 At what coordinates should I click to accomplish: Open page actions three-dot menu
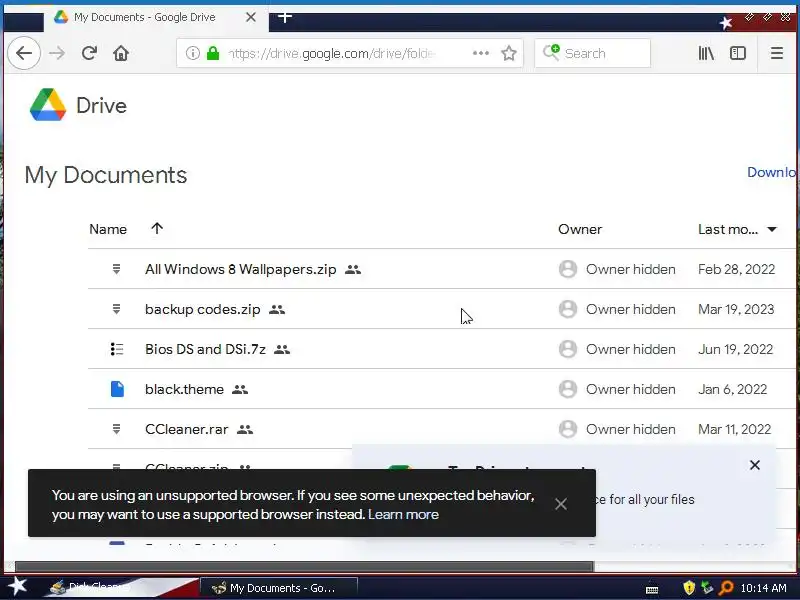pyautogui.click(x=481, y=53)
